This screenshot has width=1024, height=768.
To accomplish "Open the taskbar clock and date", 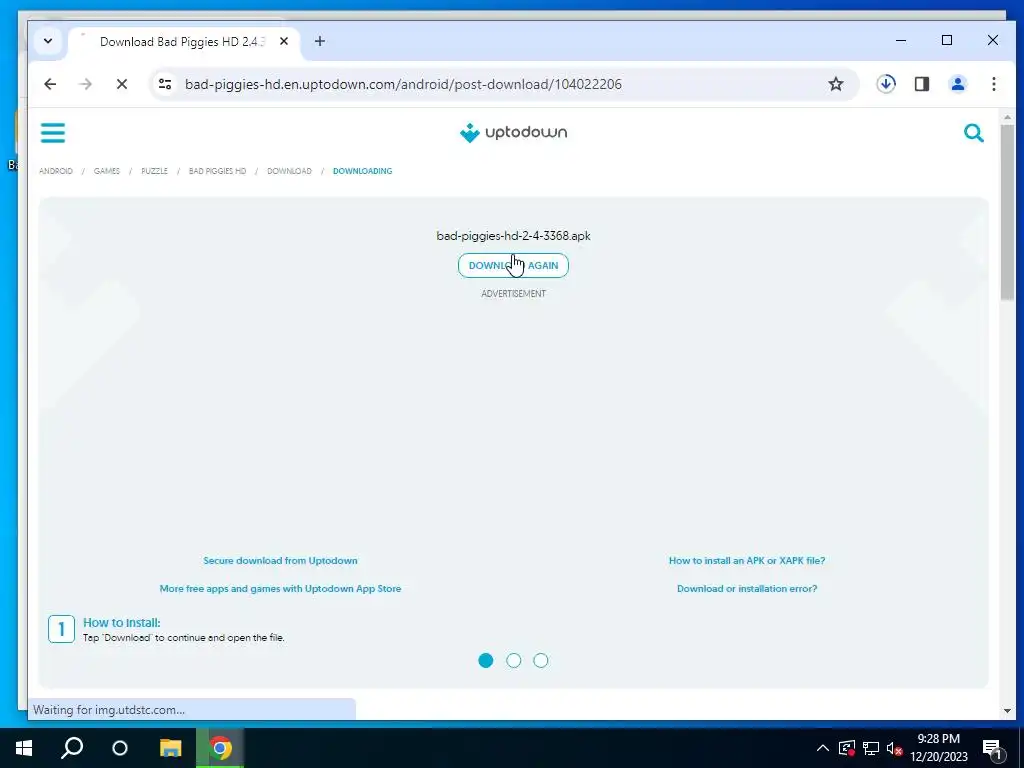I will pos(938,748).
